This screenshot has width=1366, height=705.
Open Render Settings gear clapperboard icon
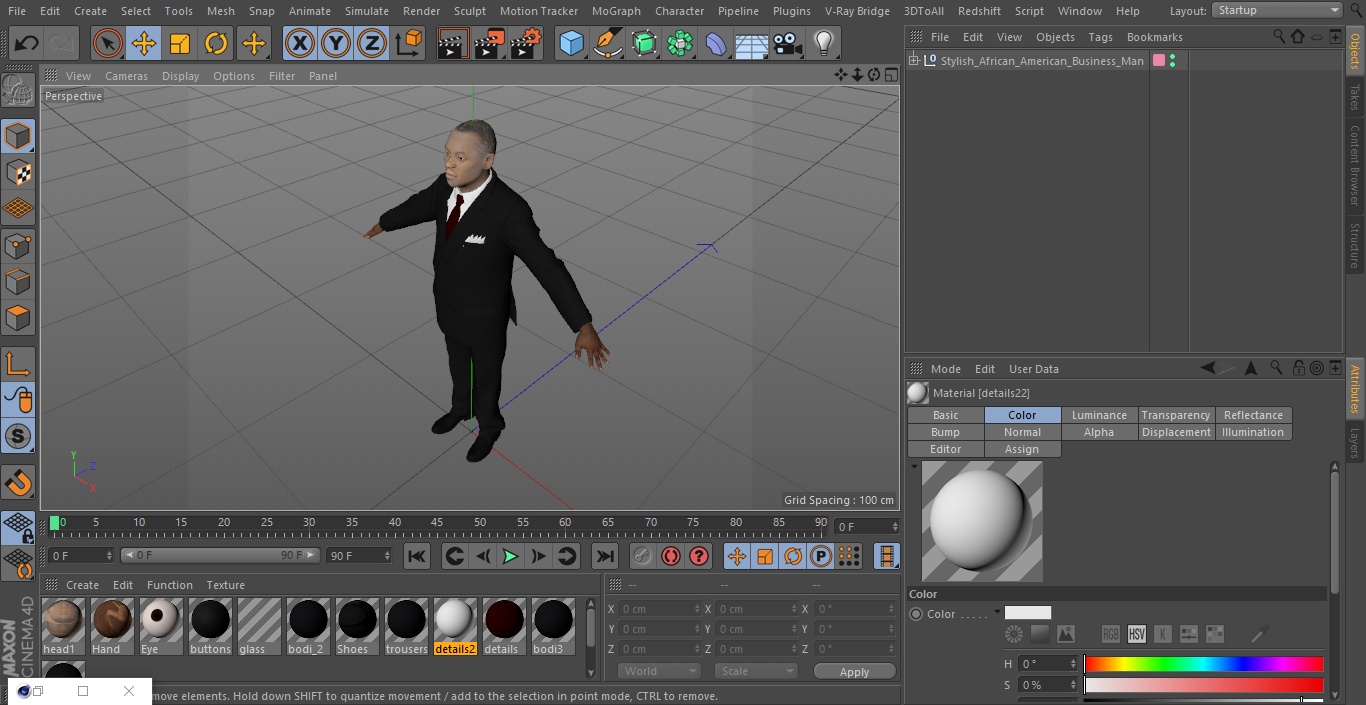526,43
